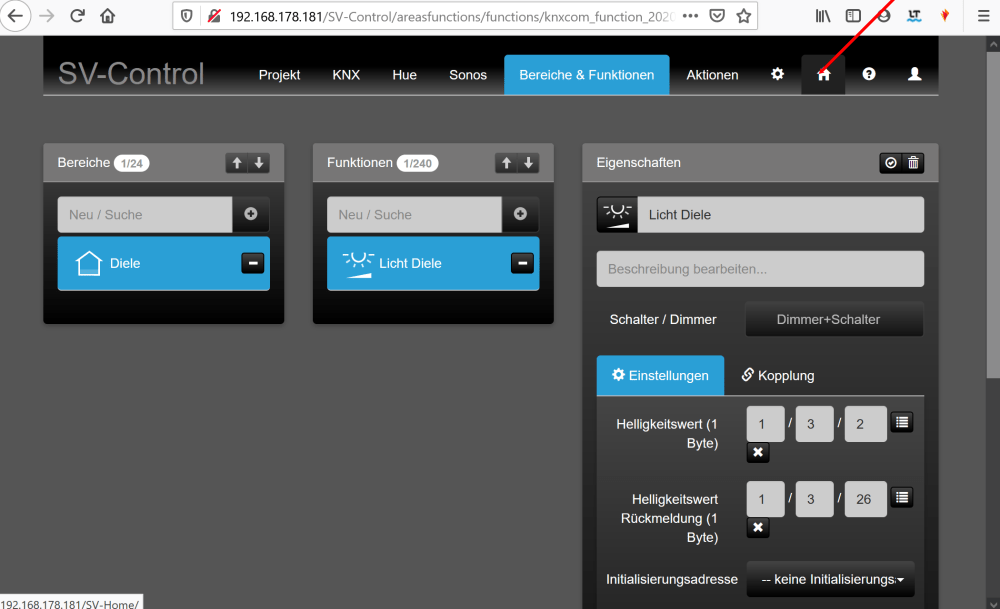Image resolution: width=1000 pixels, height=609 pixels.
Task: Open browser hamburger menu
Action: click(x=983, y=16)
